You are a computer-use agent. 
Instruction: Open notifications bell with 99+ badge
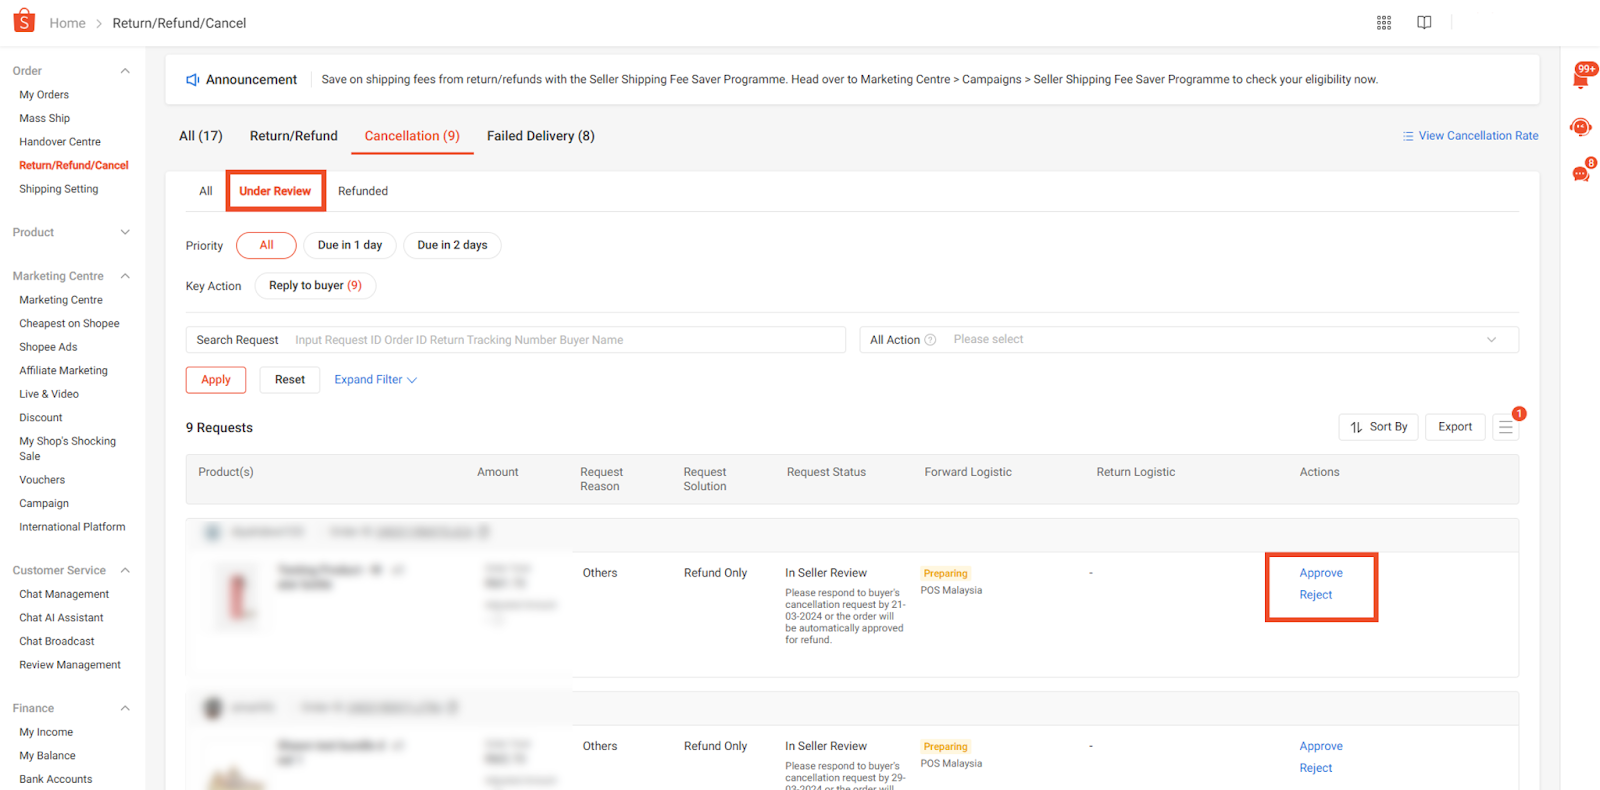click(1582, 77)
